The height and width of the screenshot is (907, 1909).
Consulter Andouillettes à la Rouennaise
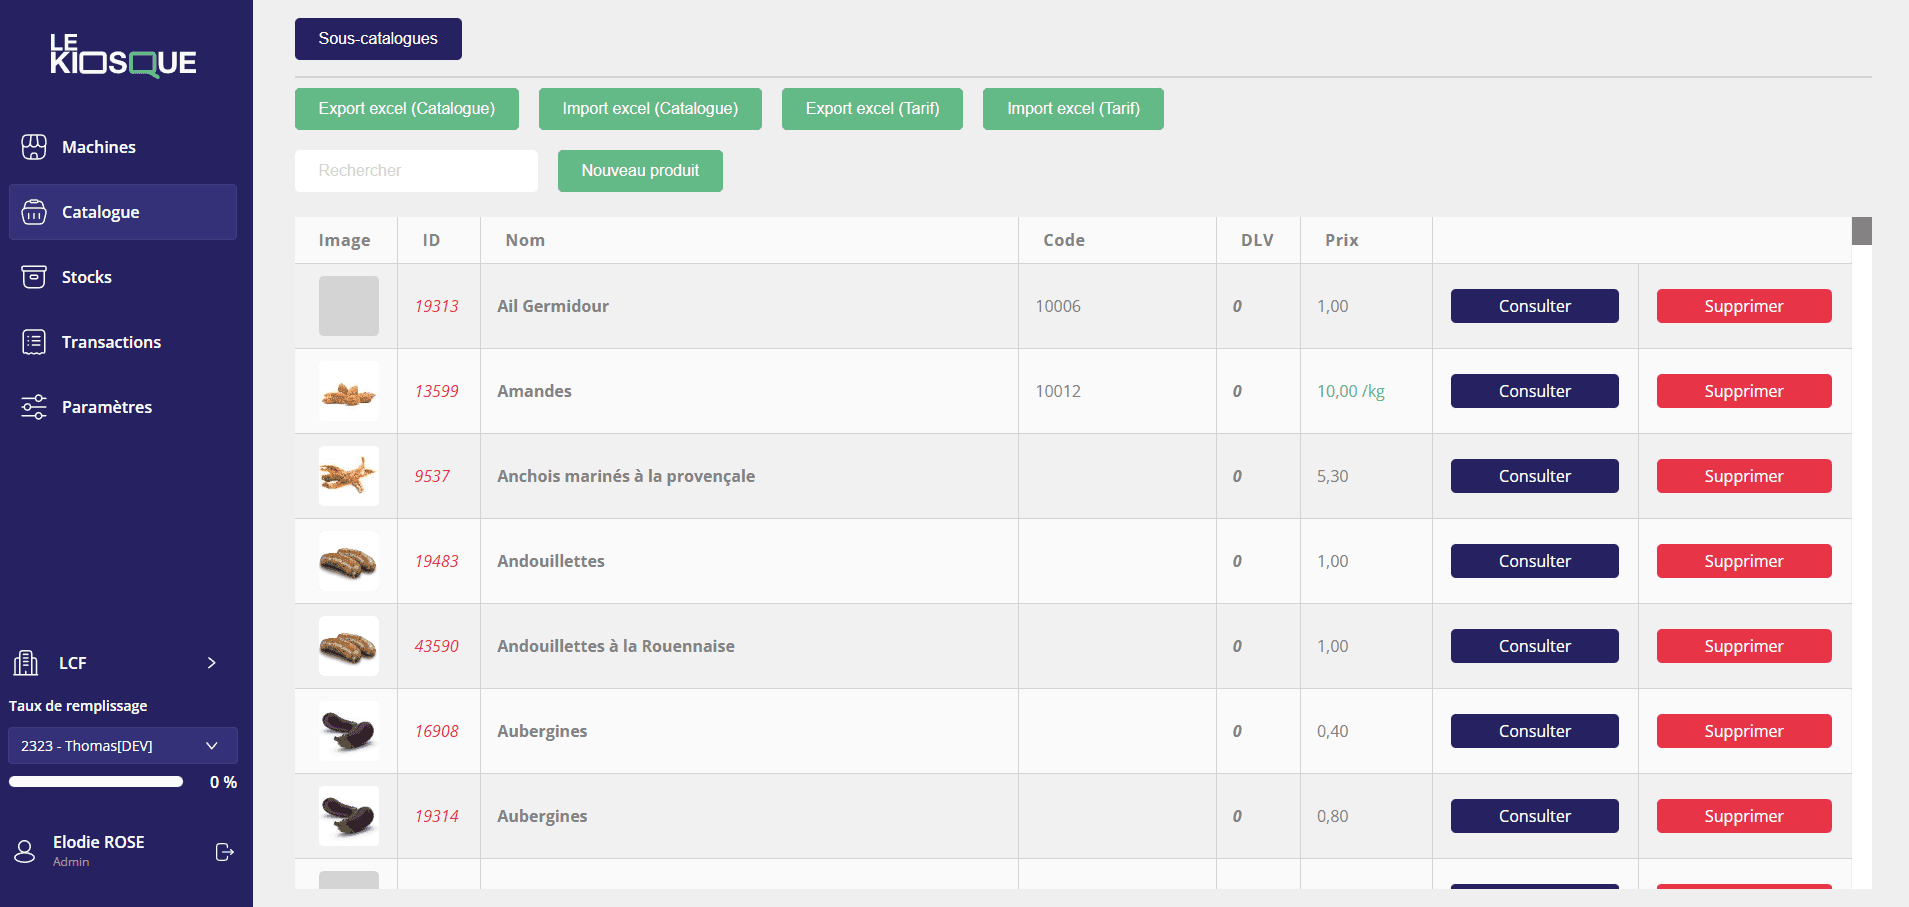(x=1534, y=646)
